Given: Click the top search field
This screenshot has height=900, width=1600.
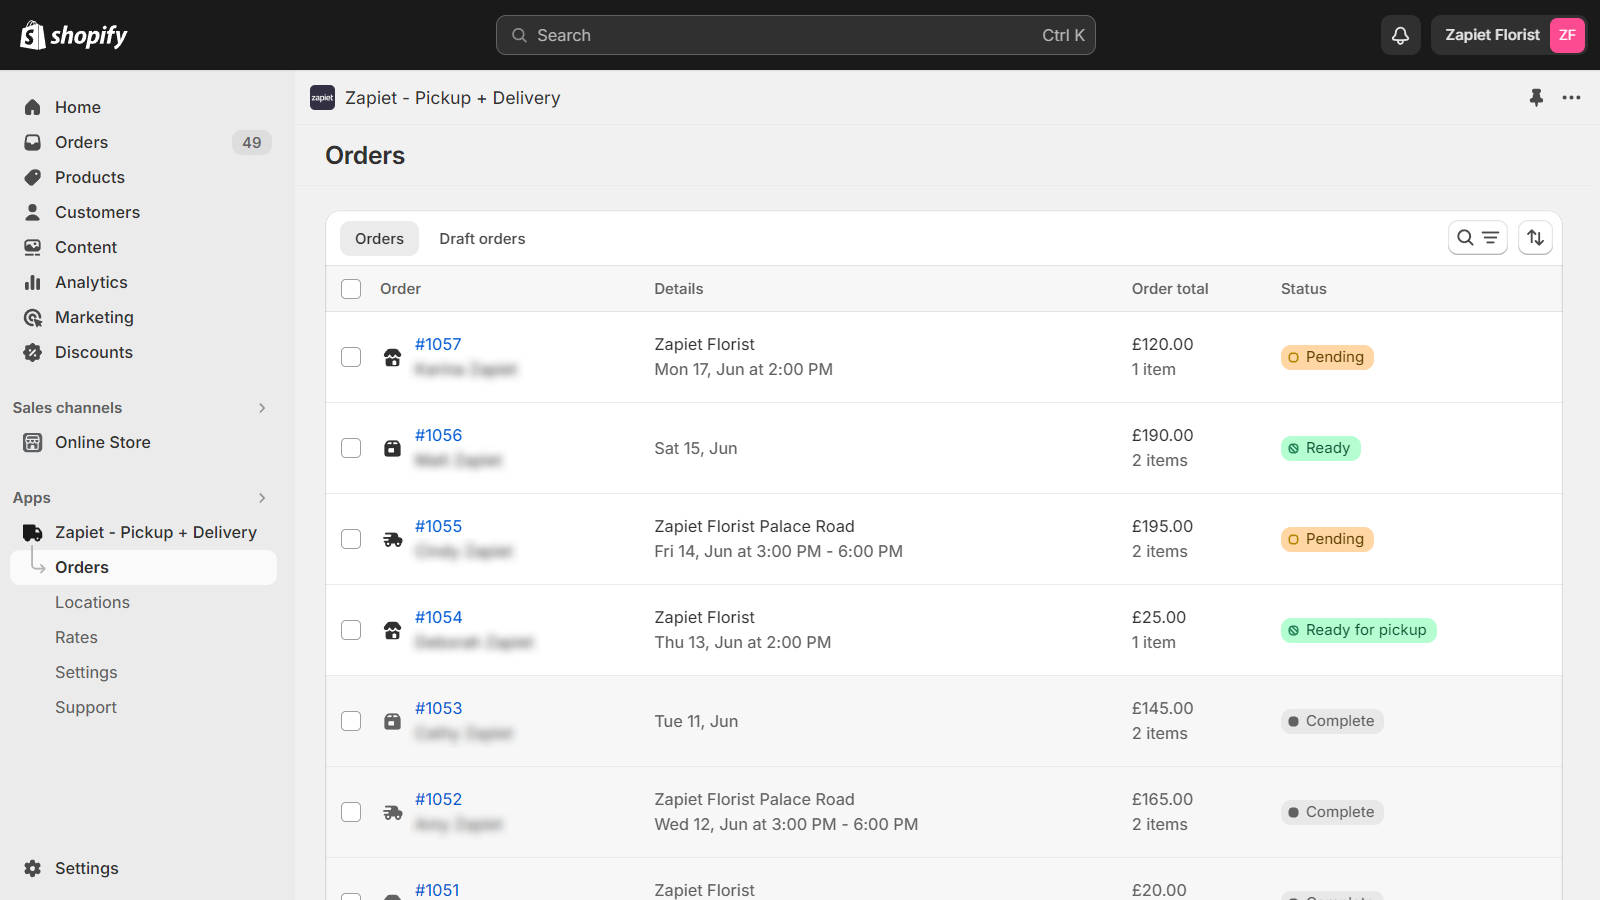Looking at the screenshot, I should coord(796,35).
